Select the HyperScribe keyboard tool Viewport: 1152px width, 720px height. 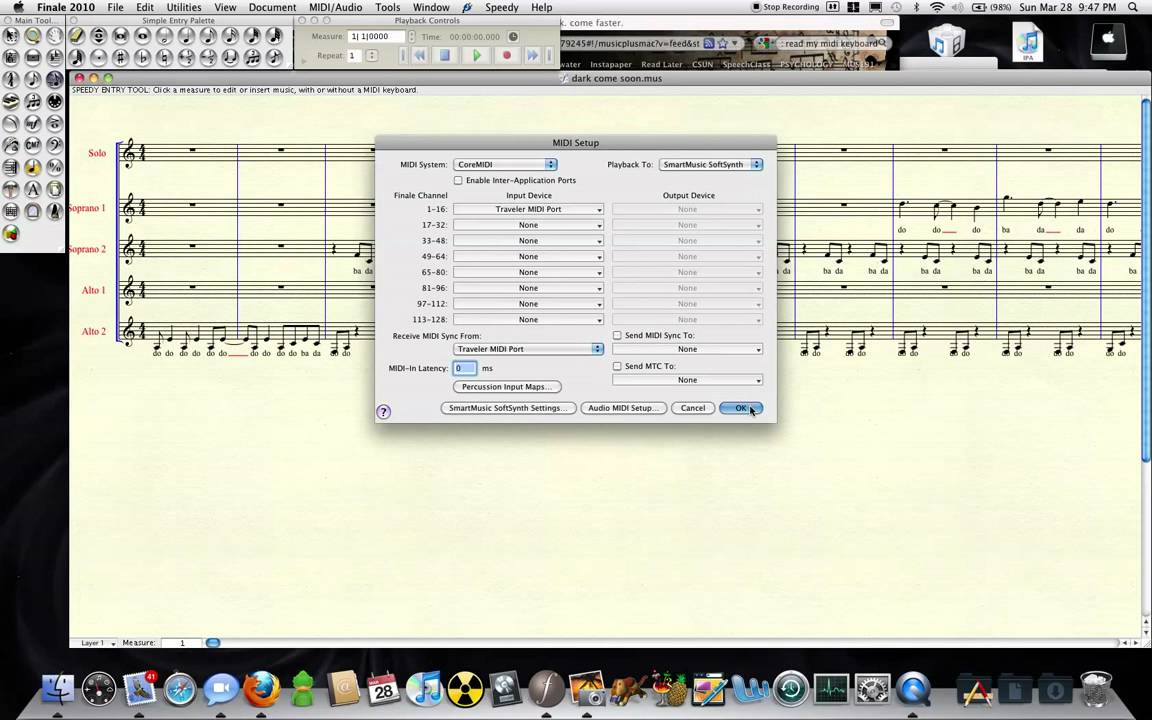point(11,101)
